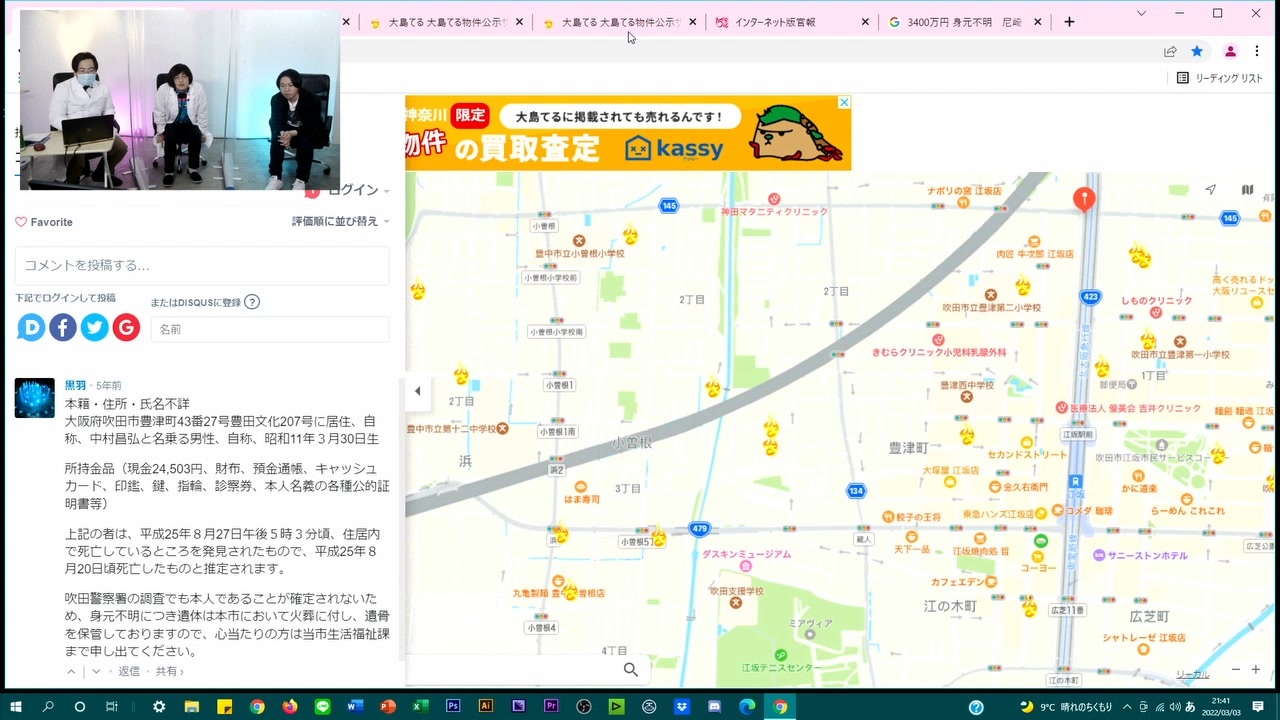Log in with the Google icon

point(126,327)
